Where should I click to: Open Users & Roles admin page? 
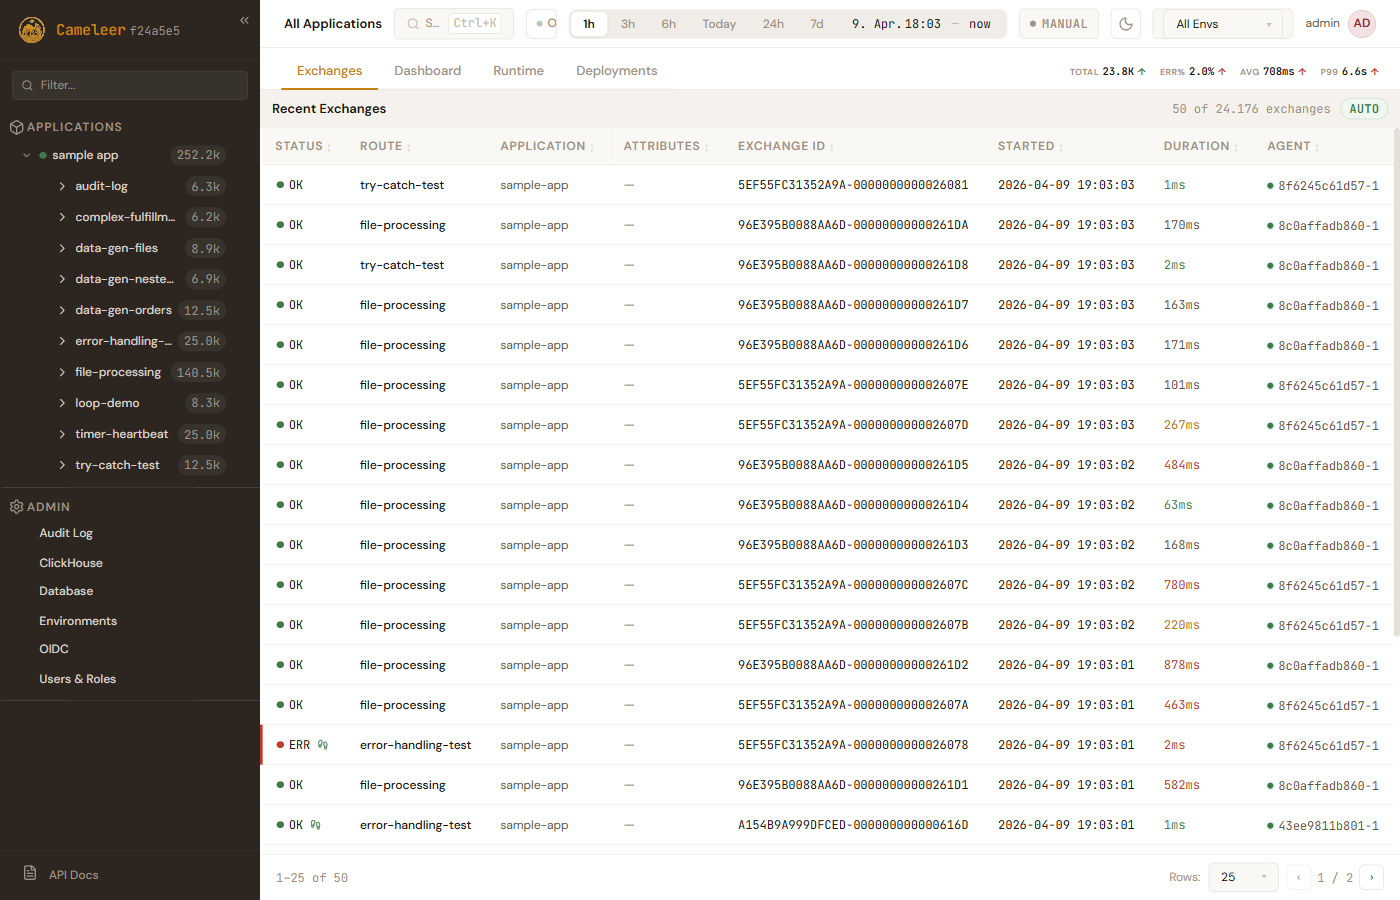point(77,679)
